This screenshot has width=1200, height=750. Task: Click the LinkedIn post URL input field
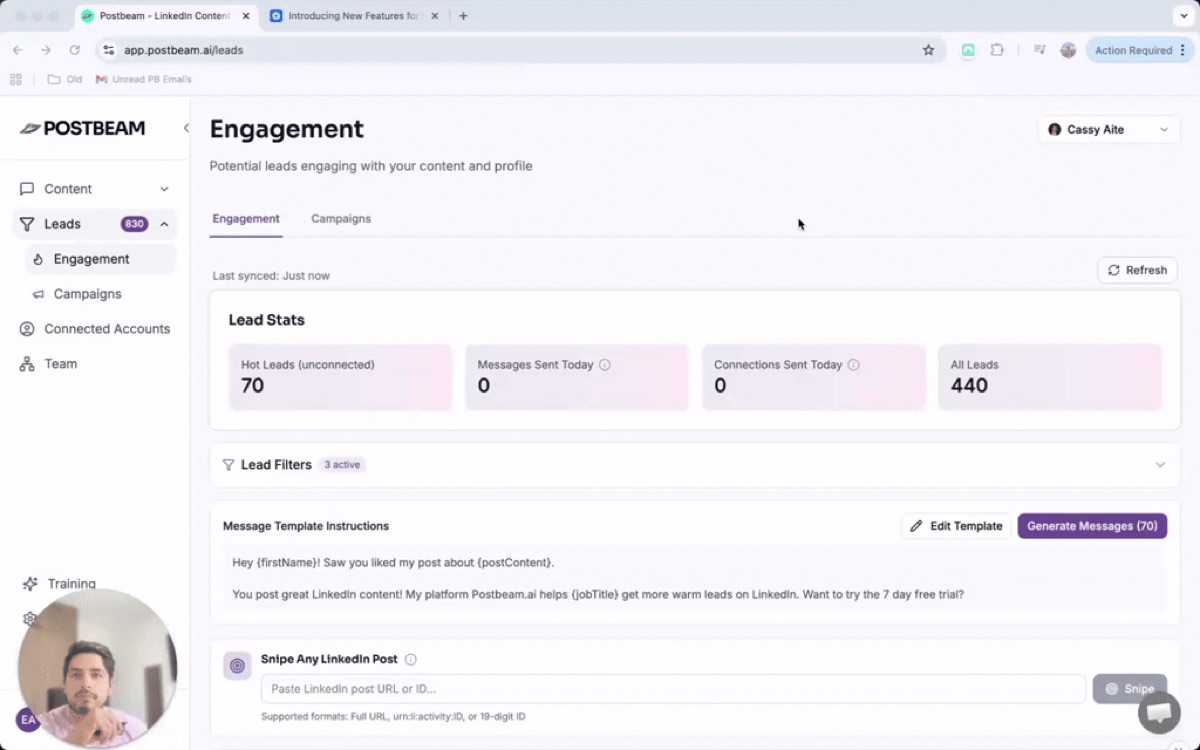point(673,689)
